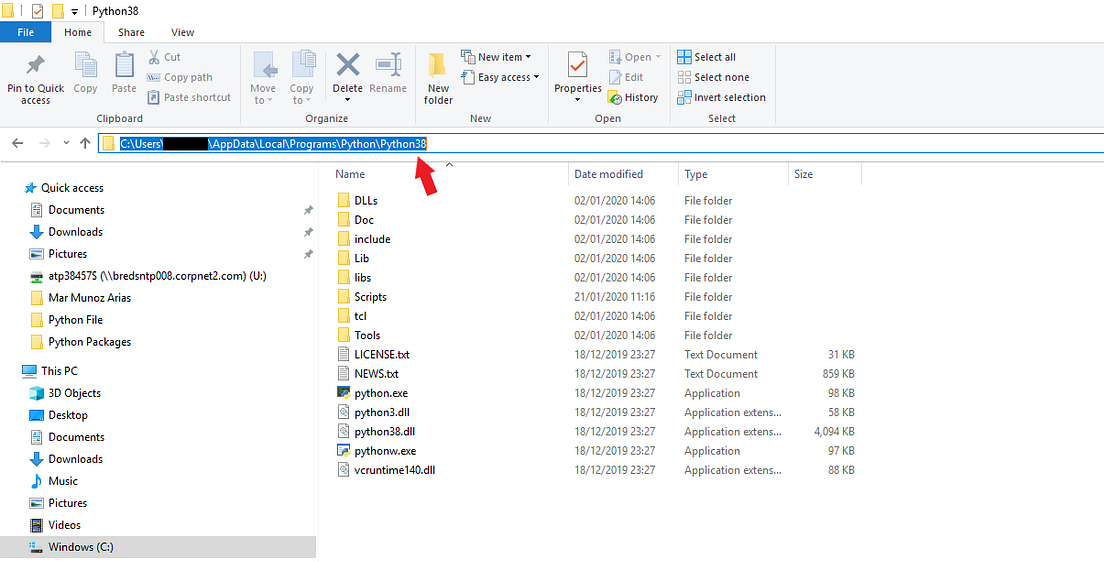The image size is (1104, 562).
Task: Click the Properties checkmark icon
Action: (x=577, y=65)
